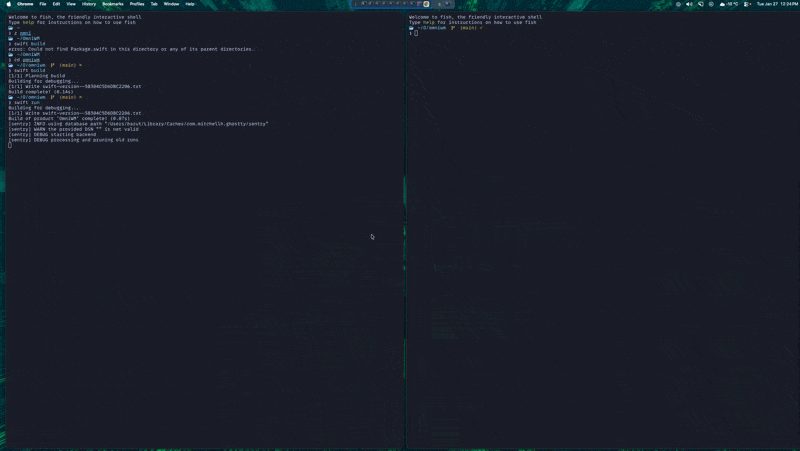Screen dimensions: 800x451
Task: Open the Window menu
Action: click(171, 4)
